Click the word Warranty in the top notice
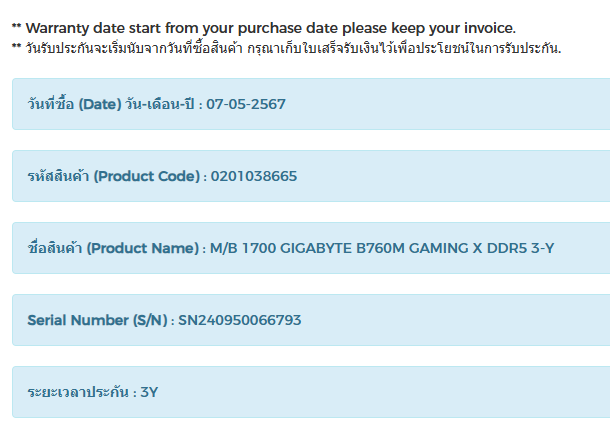The width and height of the screenshot is (610, 427). [58, 28]
